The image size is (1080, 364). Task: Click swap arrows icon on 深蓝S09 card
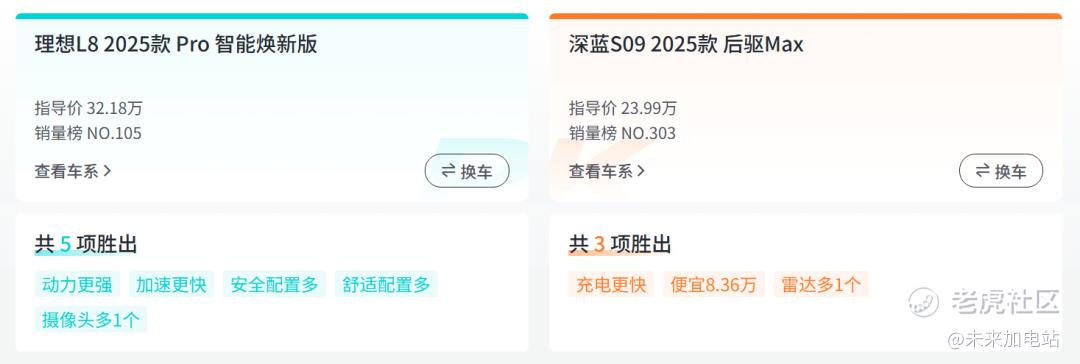983,171
